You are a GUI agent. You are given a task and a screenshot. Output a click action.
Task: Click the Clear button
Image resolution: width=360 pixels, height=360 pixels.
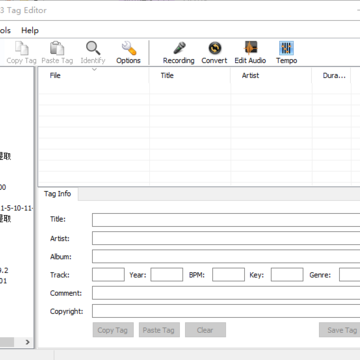[x=205, y=330]
